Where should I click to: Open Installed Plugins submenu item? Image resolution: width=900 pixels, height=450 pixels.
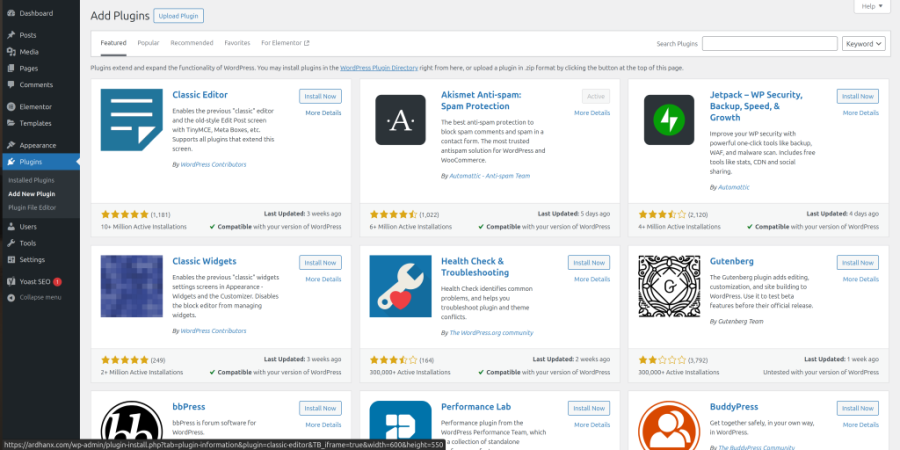coord(31,180)
